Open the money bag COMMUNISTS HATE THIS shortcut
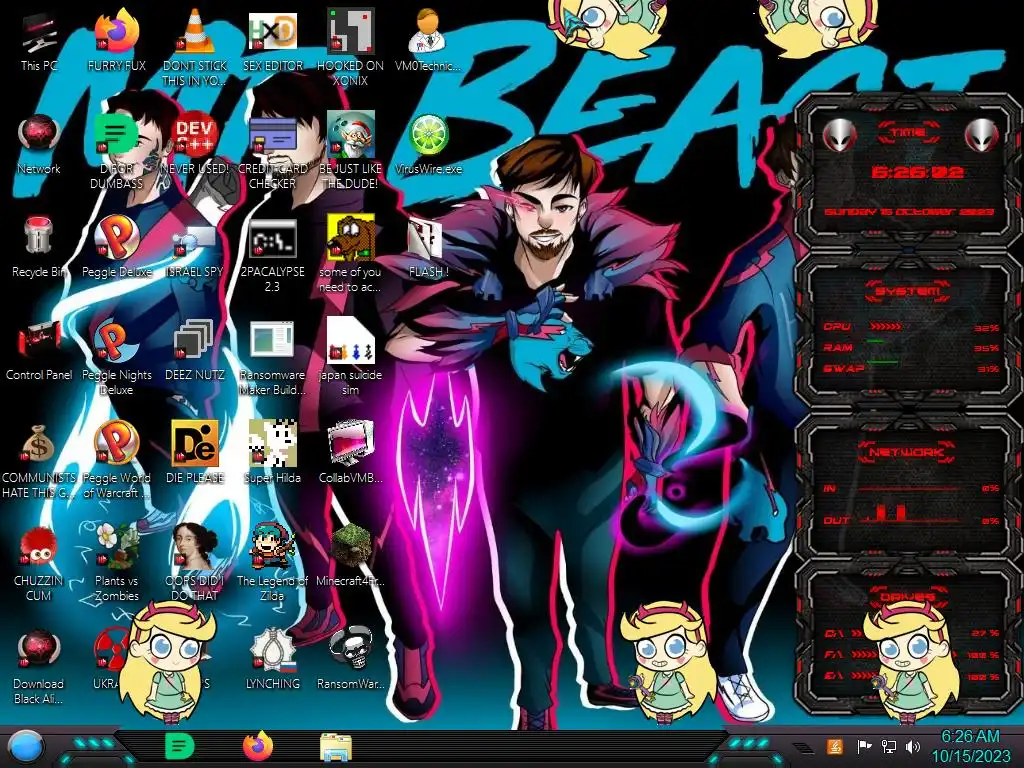1024x768 pixels. pos(39,460)
